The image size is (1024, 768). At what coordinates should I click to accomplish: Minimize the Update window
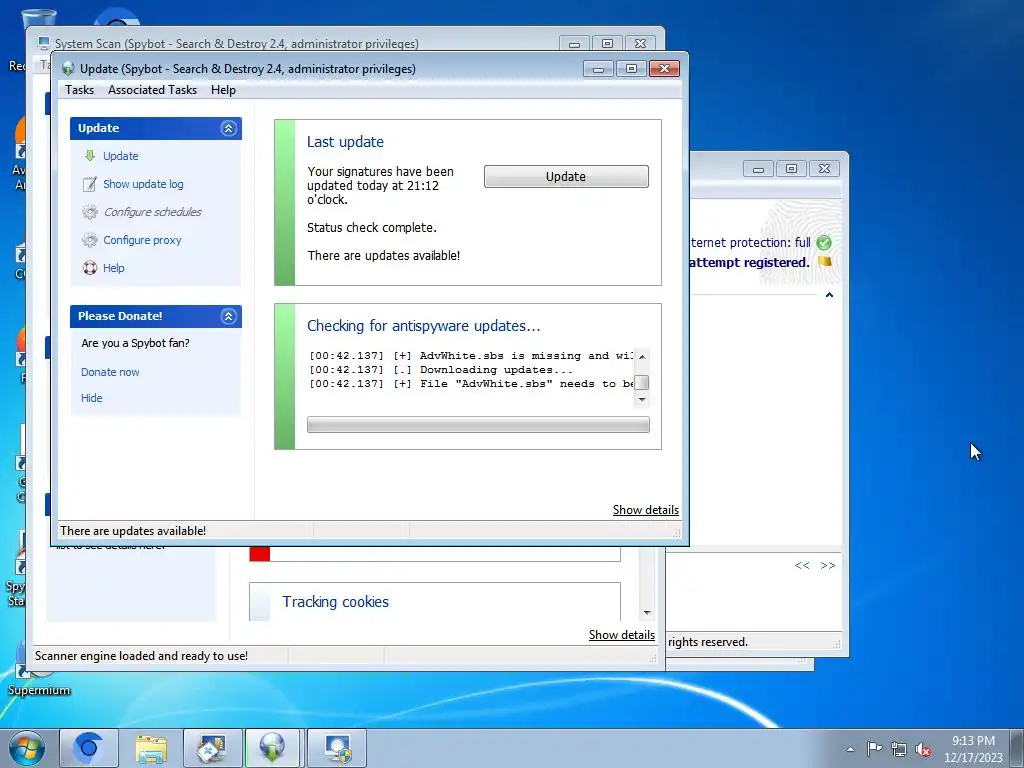tap(598, 69)
